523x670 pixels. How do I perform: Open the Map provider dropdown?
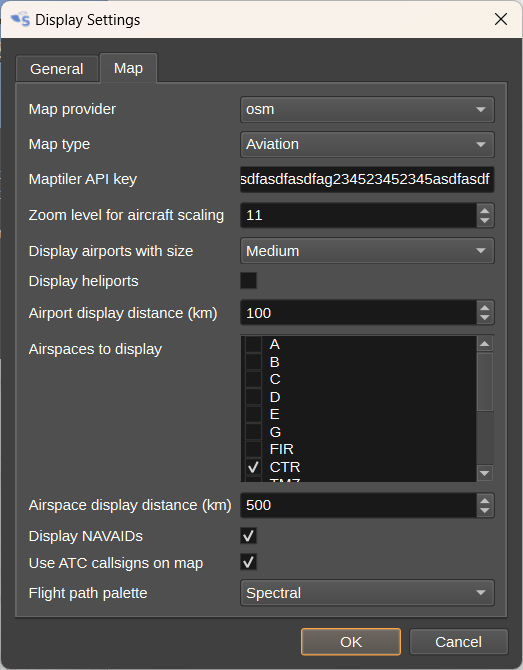(367, 109)
